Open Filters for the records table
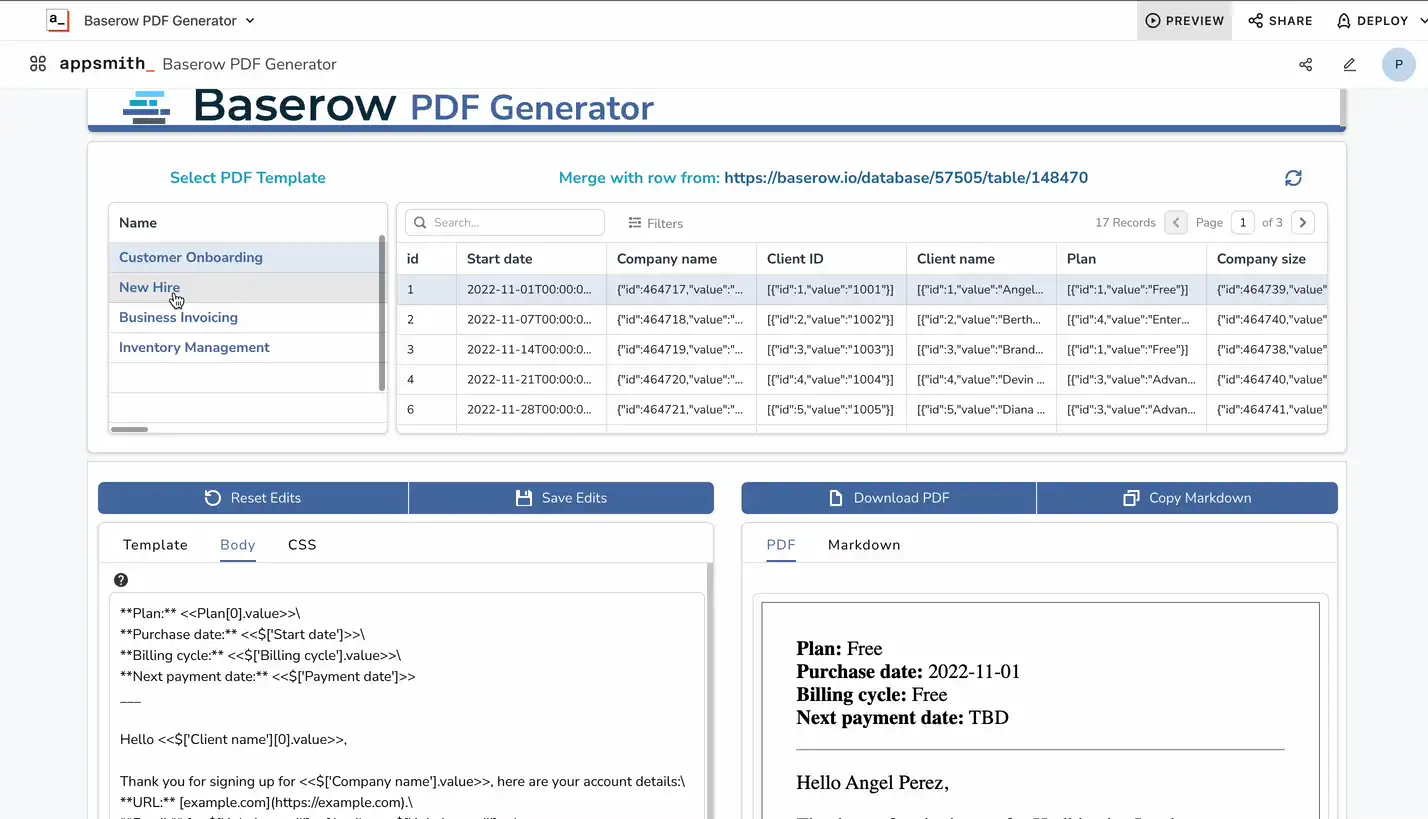This screenshot has width=1428, height=819. point(655,223)
